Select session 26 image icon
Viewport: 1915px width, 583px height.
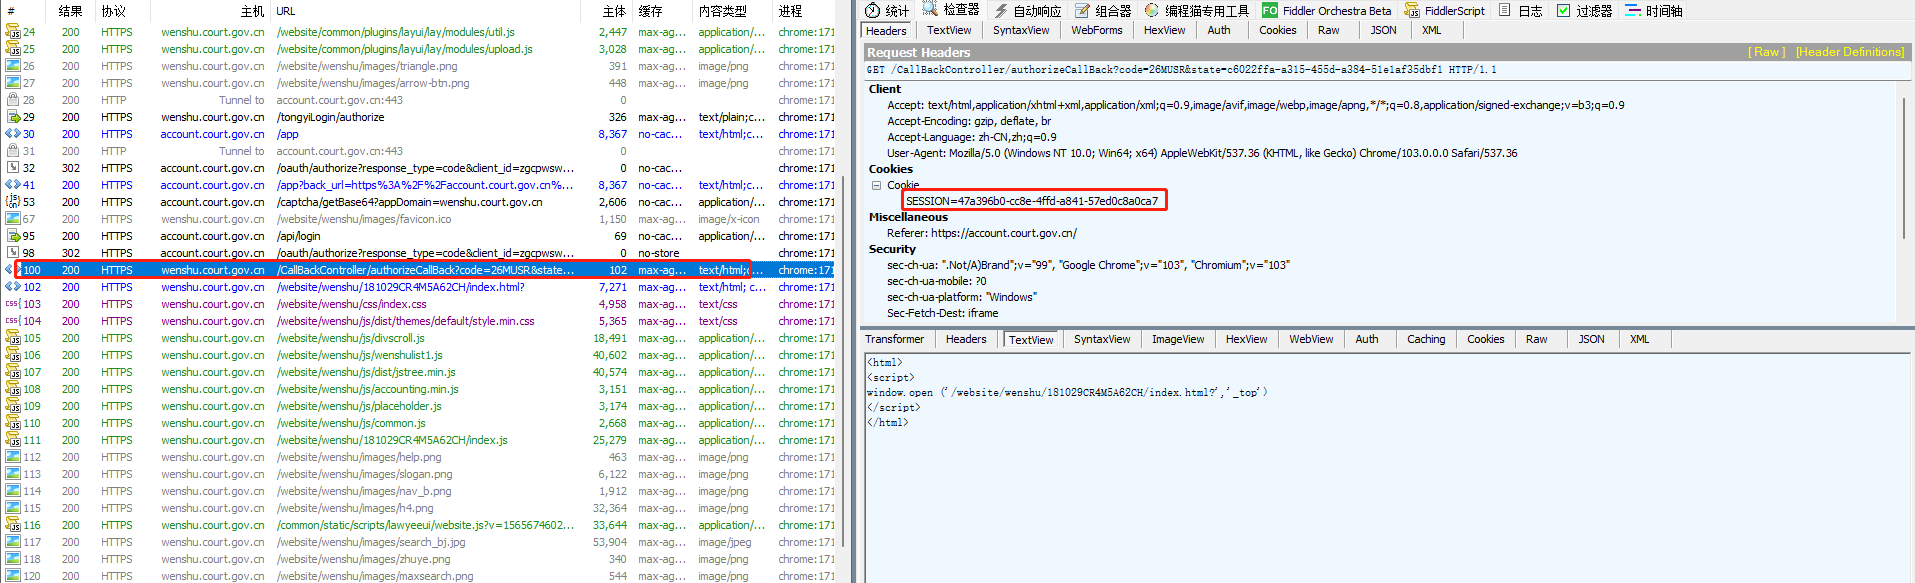pos(13,66)
